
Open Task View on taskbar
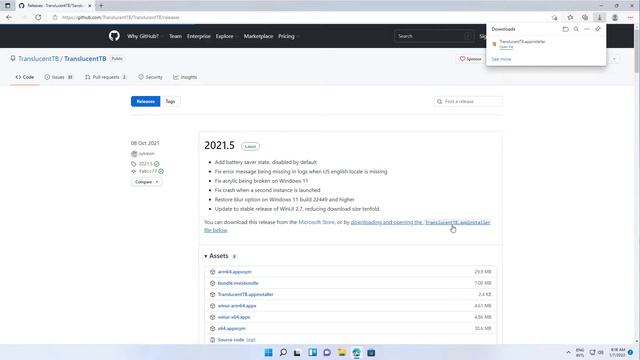click(x=297, y=353)
